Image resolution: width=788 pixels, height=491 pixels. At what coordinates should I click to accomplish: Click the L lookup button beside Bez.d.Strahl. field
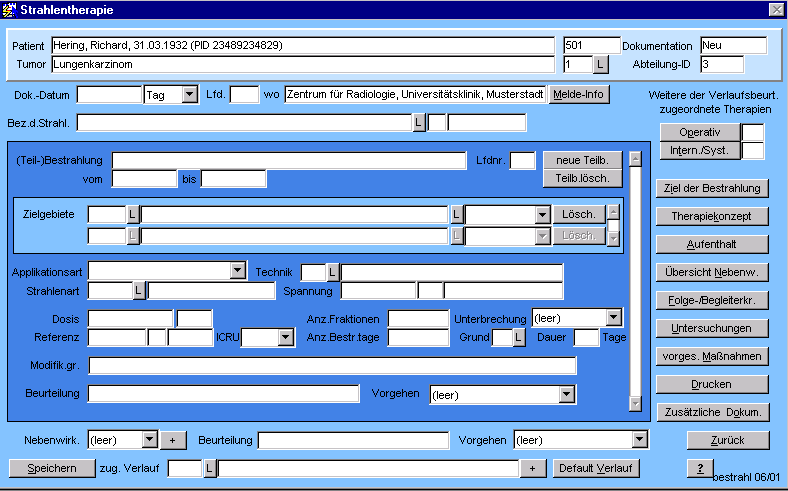(x=419, y=123)
